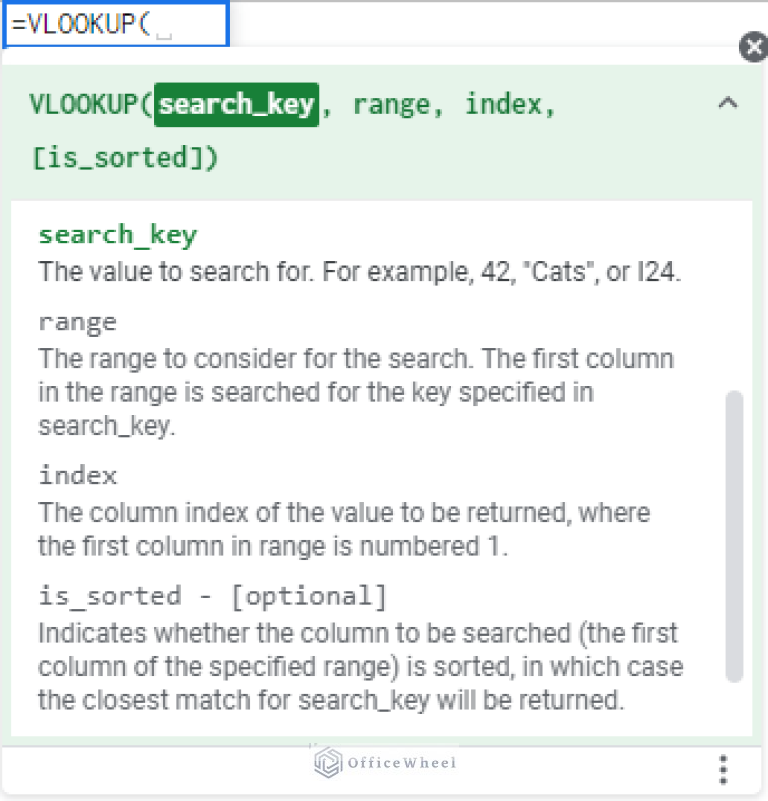This screenshot has width=768, height=801.
Task: Select the search_key section heading
Action: [117, 234]
